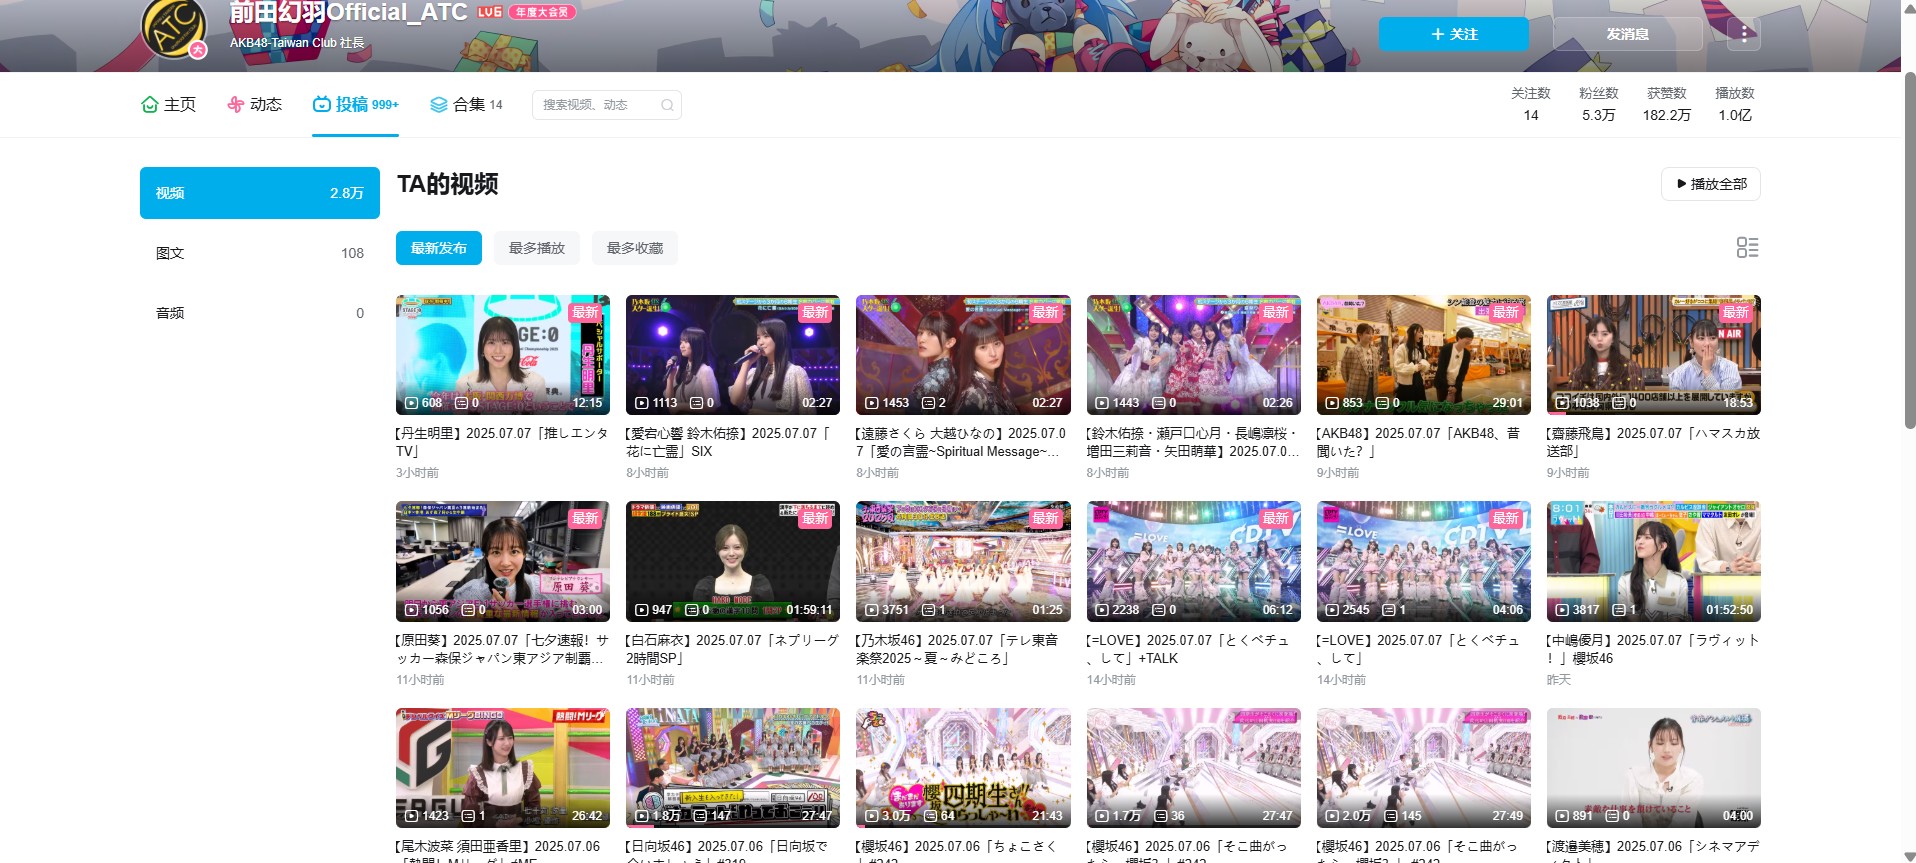Select 视频 category in sidebar
Viewport: 1916px width, 863px height.
(260, 193)
